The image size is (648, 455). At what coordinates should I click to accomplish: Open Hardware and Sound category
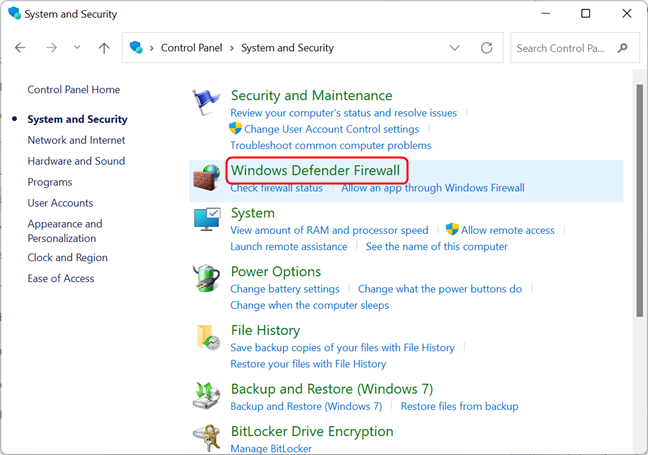click(76, 161)
